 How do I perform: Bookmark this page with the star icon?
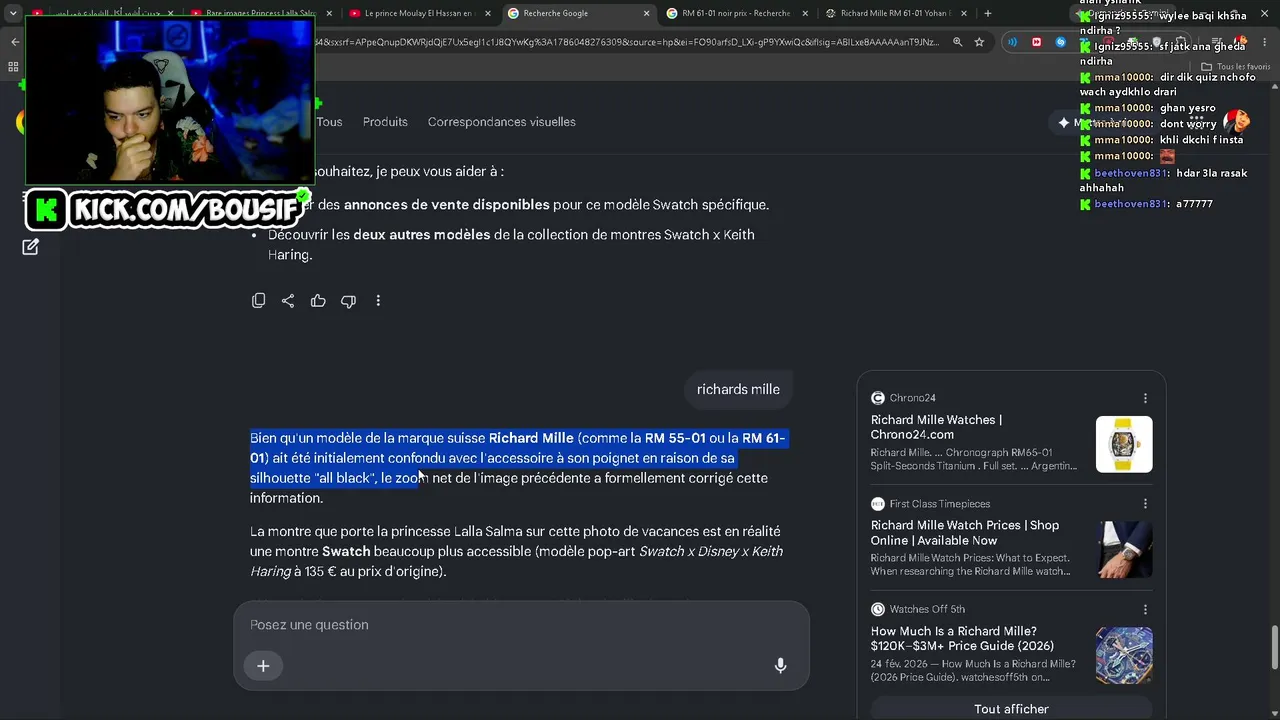(979, 42)
